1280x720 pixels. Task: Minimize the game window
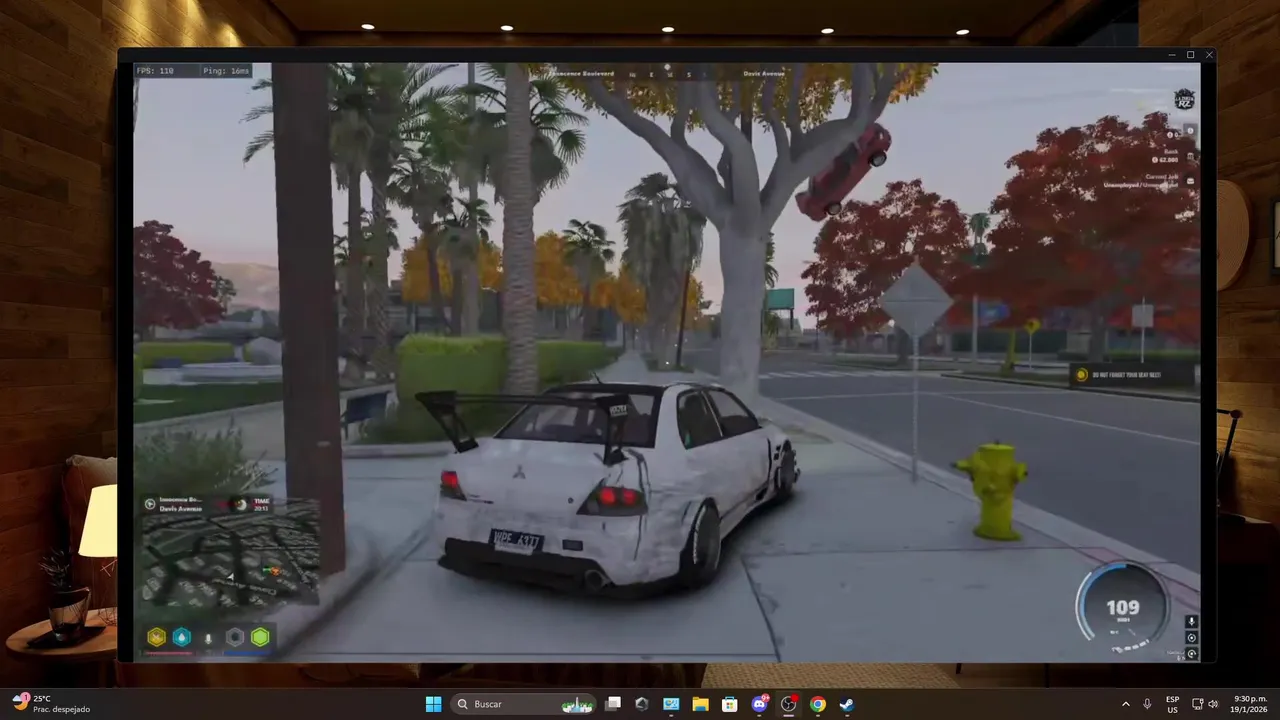coord(1172,55)
